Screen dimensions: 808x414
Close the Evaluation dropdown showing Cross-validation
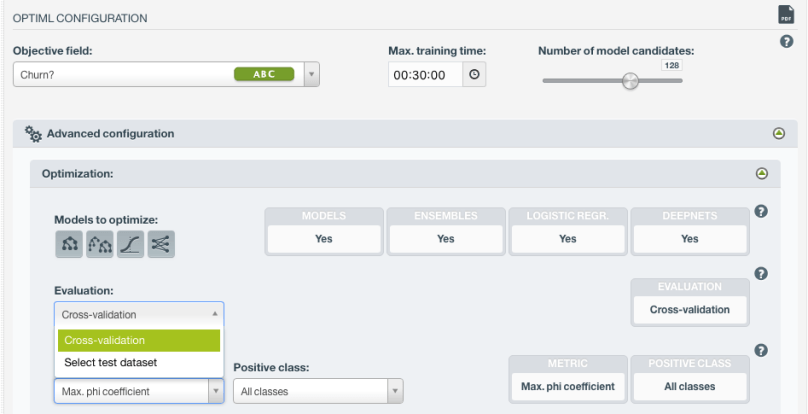coord(139,314)
